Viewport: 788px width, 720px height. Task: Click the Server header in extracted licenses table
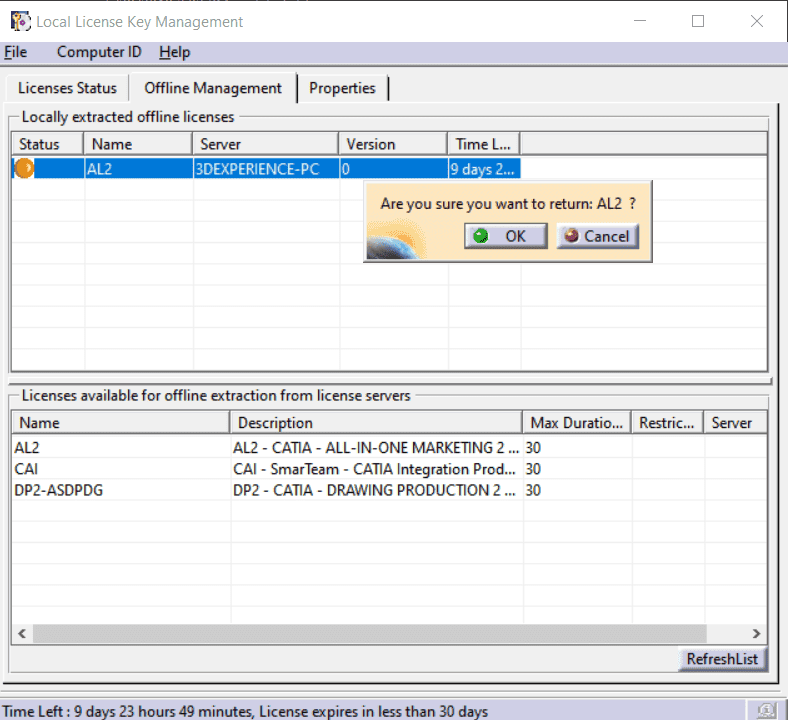click(x=265, y=144)
